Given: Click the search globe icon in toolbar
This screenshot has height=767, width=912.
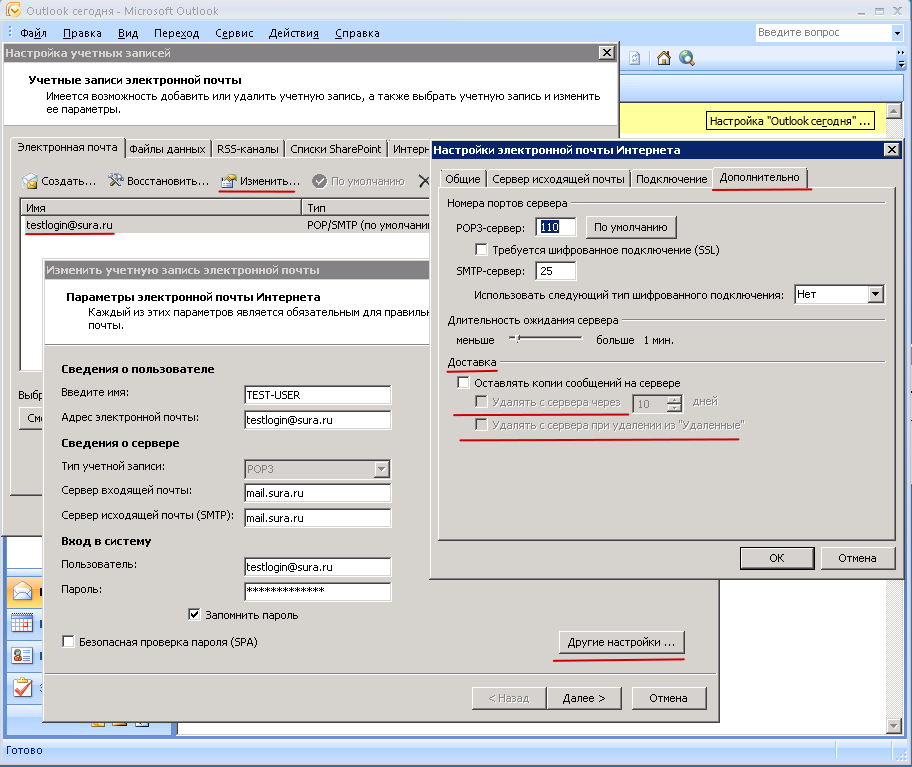Looking at the screenshot, I should 687,58.
